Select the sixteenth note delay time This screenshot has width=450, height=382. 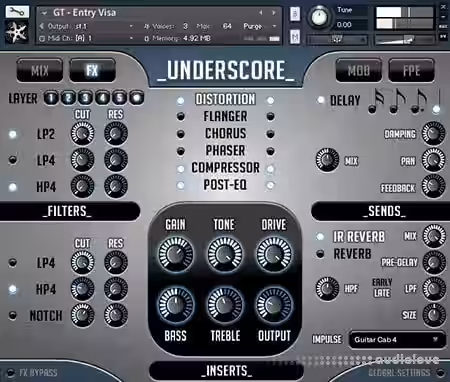tap(376, 101)
